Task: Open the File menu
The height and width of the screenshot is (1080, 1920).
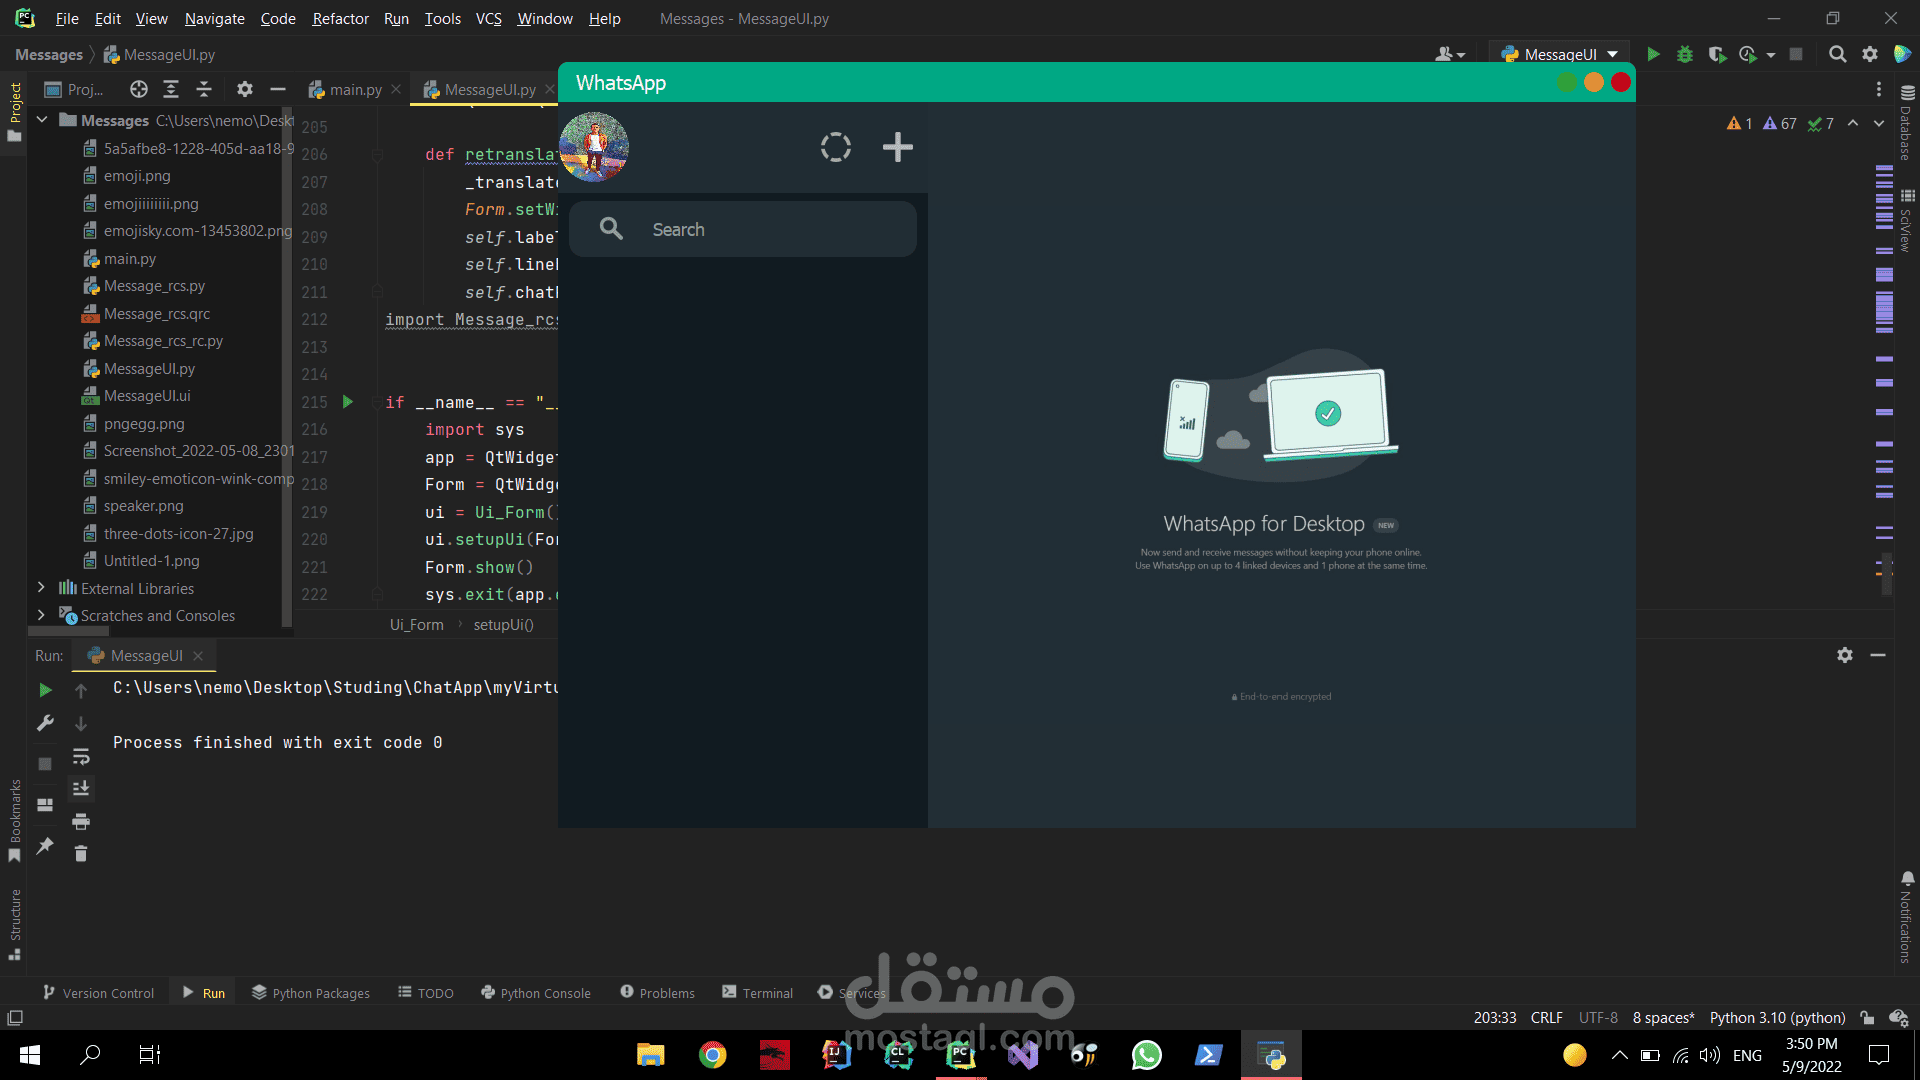Action: coord(67,18)
